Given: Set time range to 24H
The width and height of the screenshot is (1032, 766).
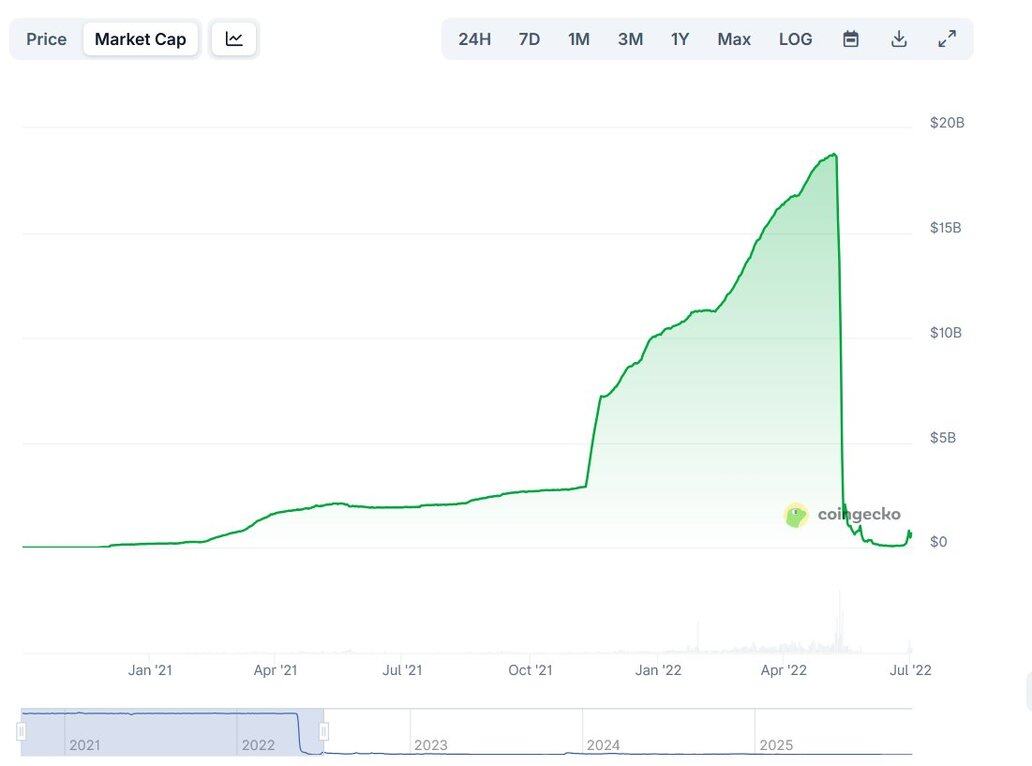Looking at the screenshot, I should 474,39.
